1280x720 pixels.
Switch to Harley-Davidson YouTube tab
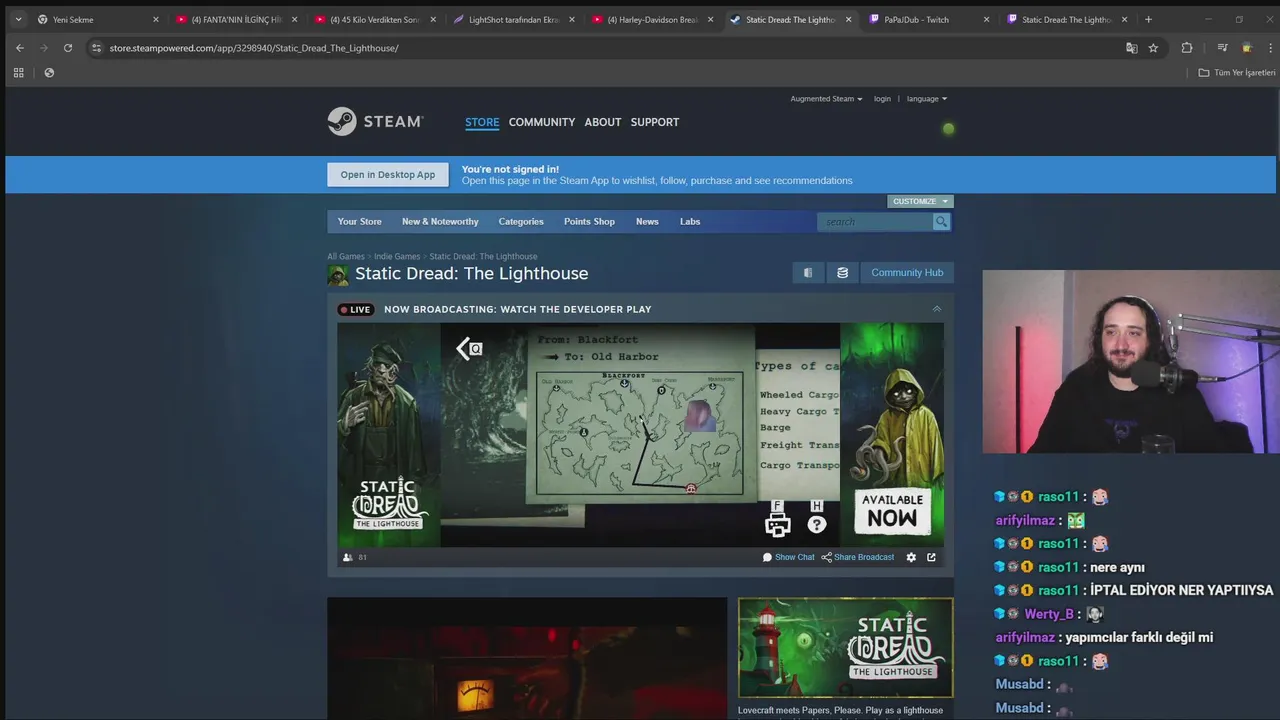[650, 19]
